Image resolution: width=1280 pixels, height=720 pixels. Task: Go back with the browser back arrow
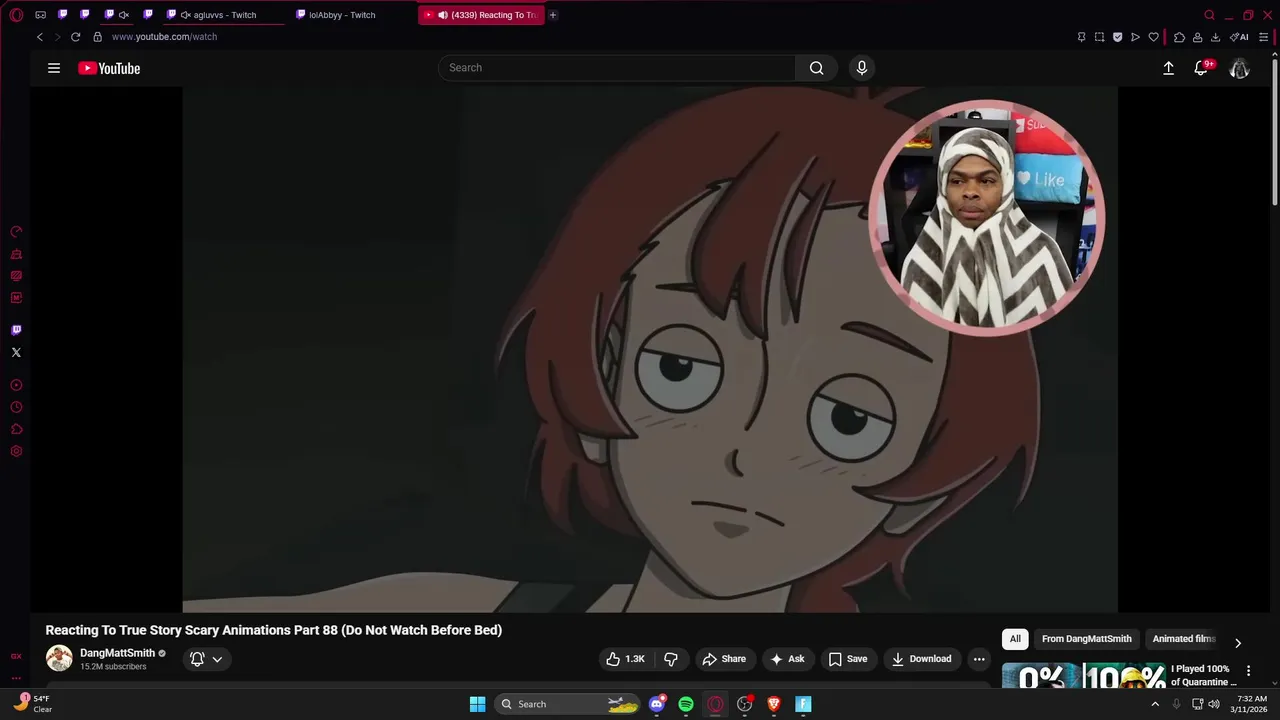point(40,37)
